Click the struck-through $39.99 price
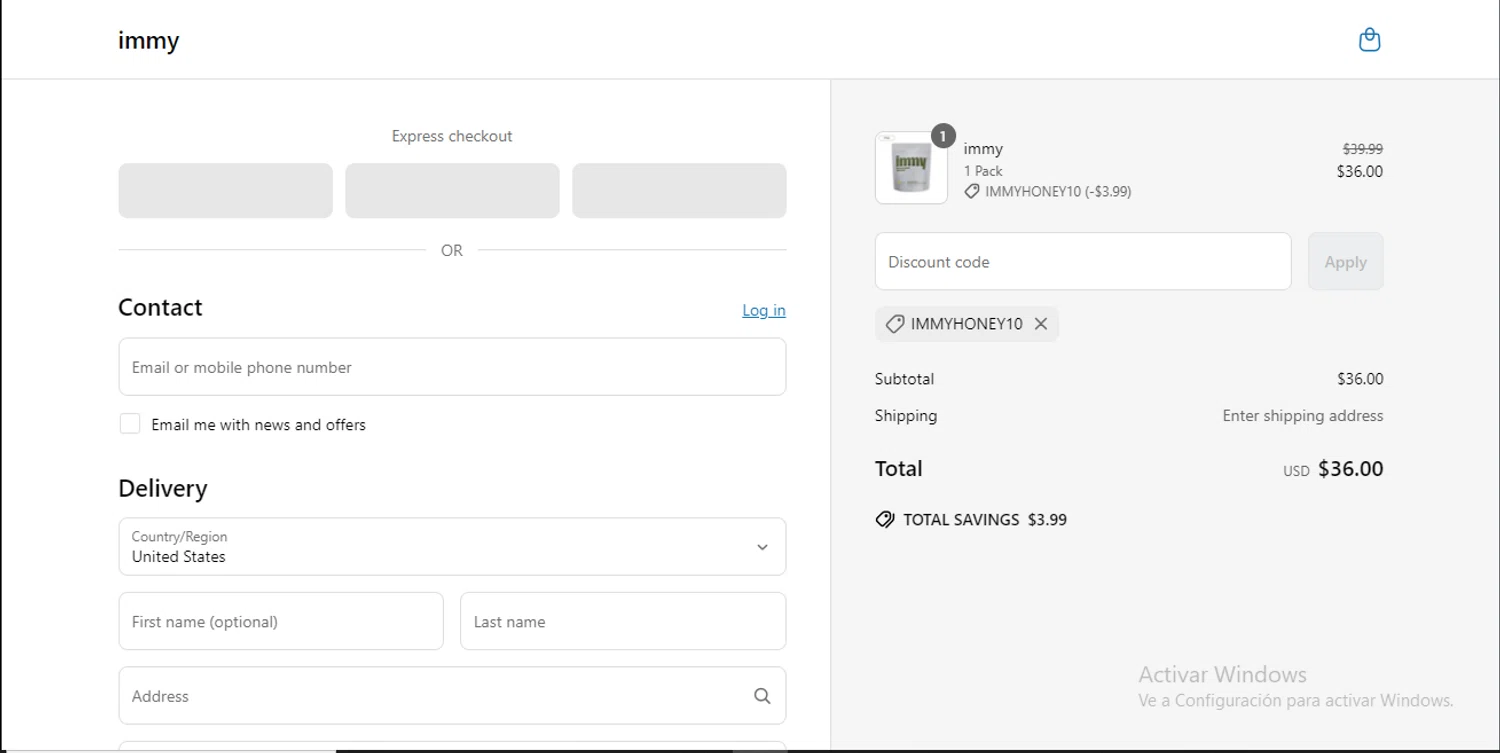This screenshot has width=1500, height=753. (1363, 149)
